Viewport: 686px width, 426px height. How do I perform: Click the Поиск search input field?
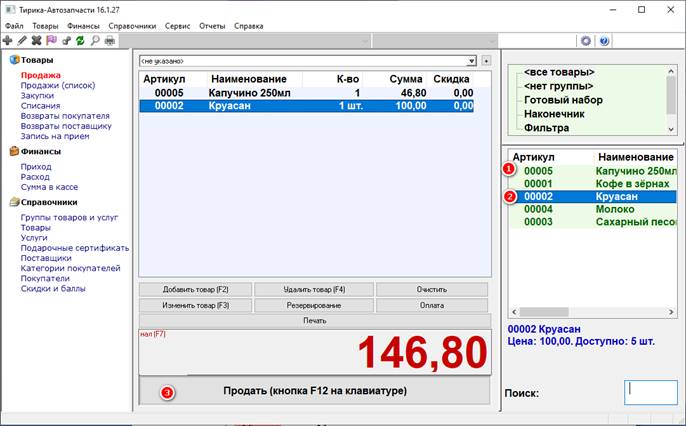[x=651, y=392]
